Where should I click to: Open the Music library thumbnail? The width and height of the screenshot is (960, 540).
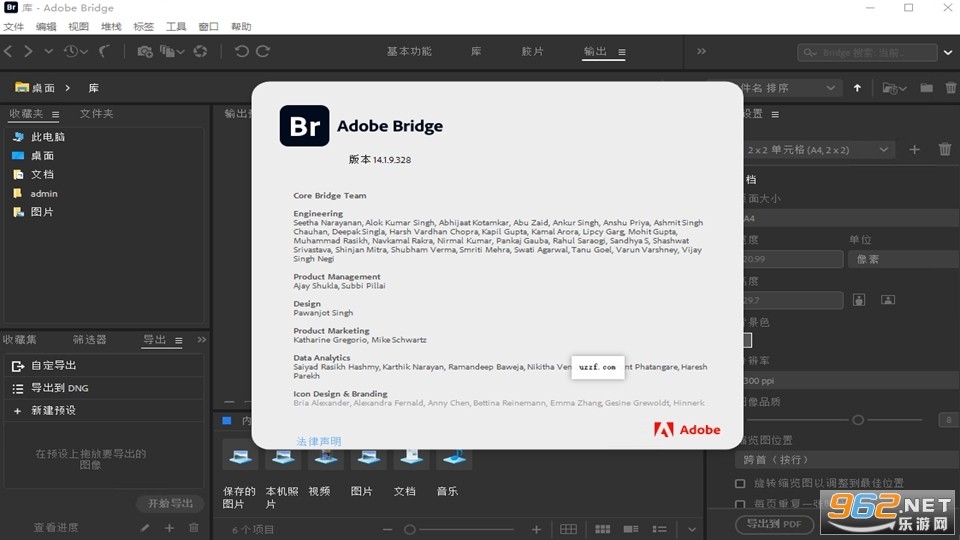(x=454, y=457)
